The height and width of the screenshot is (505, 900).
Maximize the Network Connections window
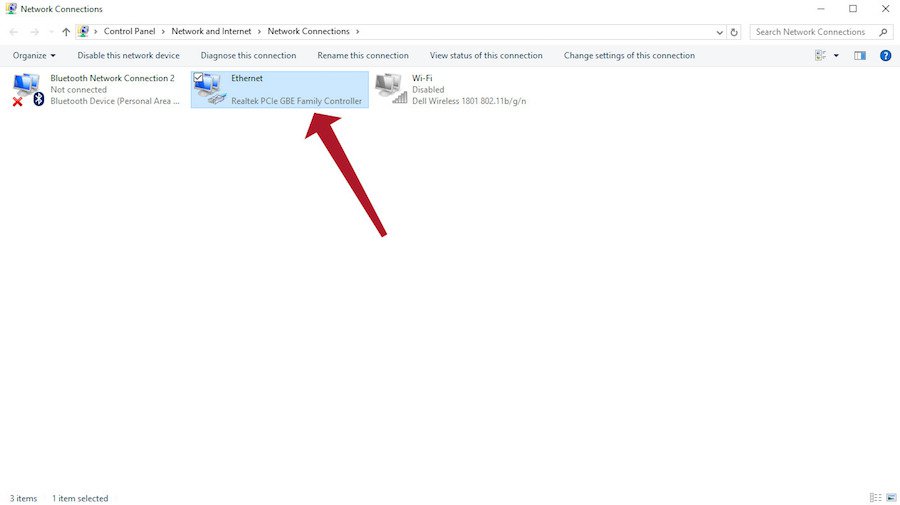click(x=853, y=9)
